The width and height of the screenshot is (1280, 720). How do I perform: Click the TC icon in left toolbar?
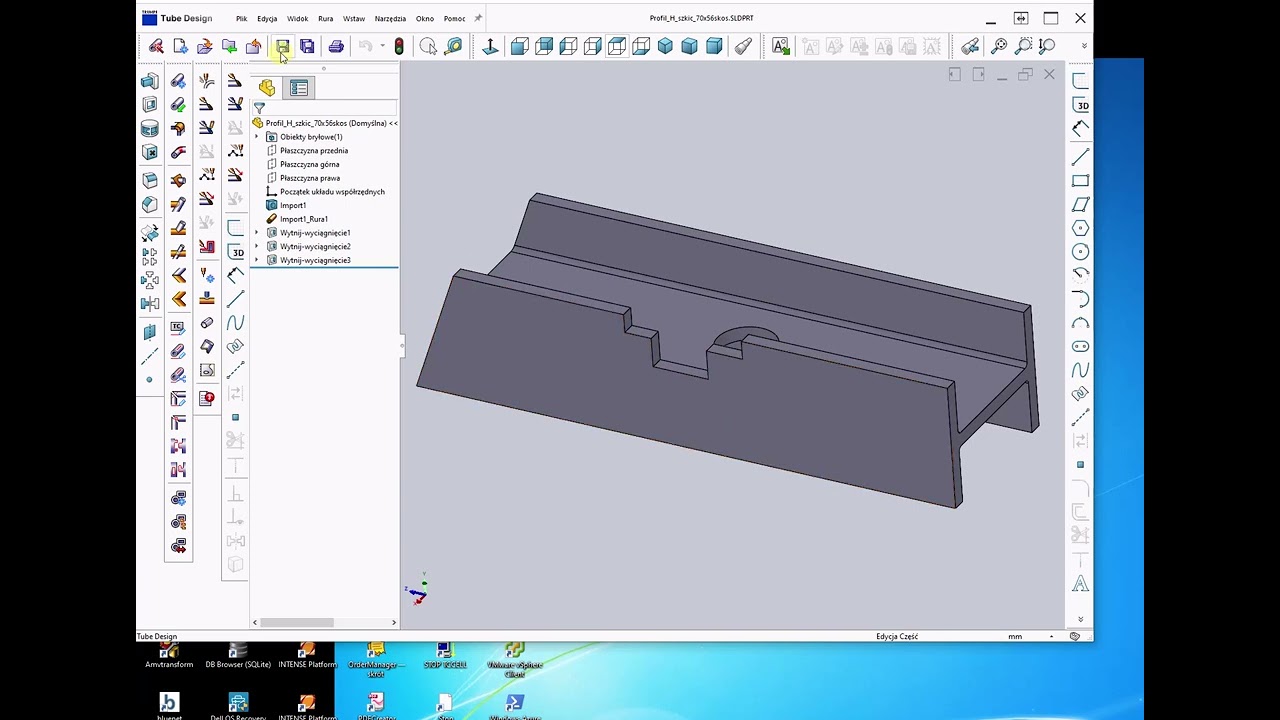(178, 327)
